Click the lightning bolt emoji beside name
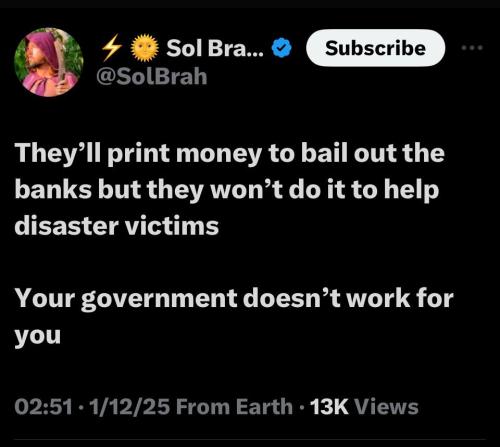Viewport: 500px width, 447px height. coord(112,48)
